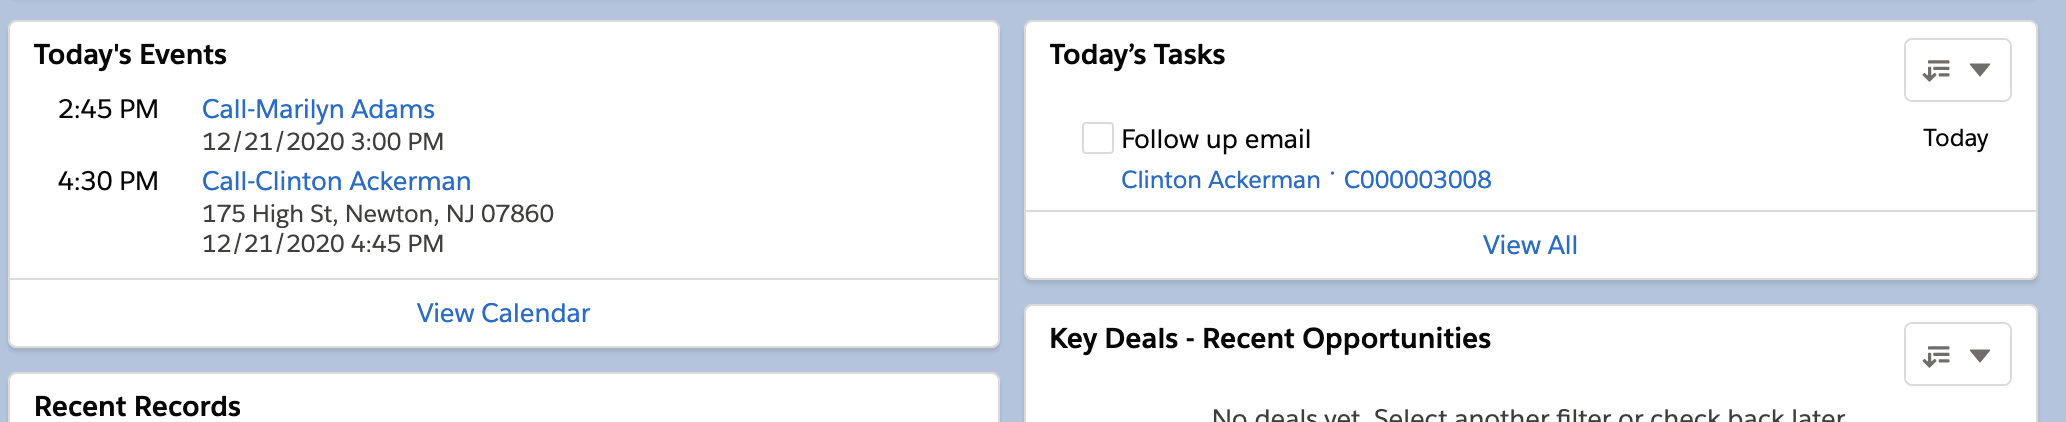This screenshot has height=422, width=2066.
Task: Select View All under Today's Tasks
Action: click(1530, 245)
